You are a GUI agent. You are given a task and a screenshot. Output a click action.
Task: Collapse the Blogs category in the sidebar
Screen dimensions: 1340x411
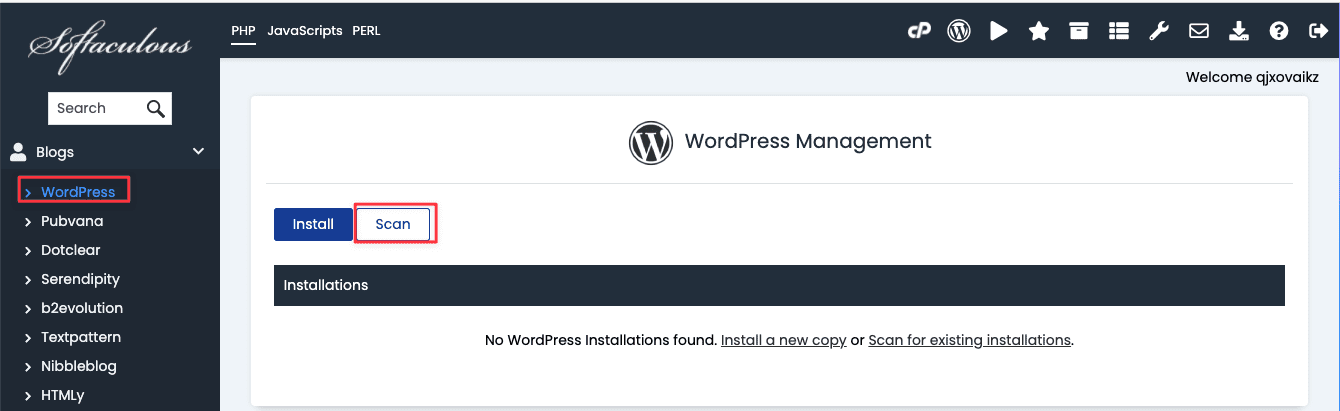(x=198, y=152)
